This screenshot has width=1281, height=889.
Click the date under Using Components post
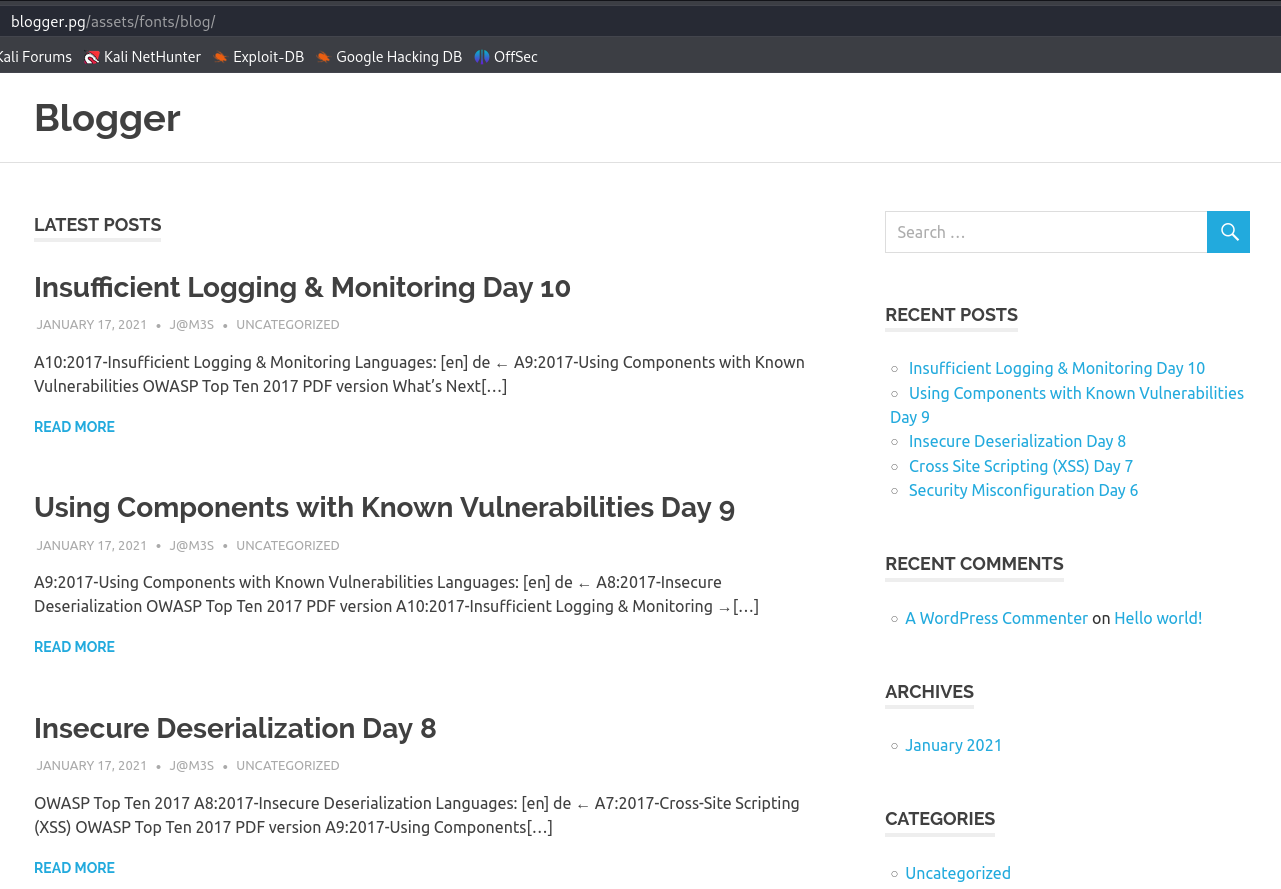[92, 546]
